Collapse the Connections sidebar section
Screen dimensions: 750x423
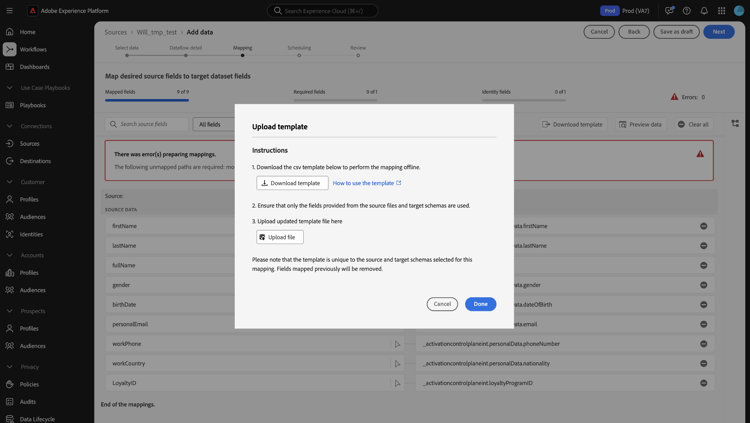pos(10,126)
